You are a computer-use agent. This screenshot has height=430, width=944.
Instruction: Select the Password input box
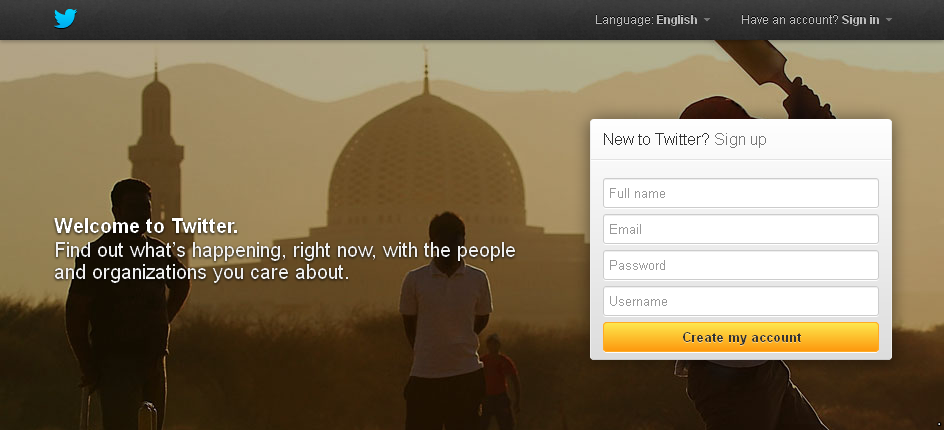point(741,266)
